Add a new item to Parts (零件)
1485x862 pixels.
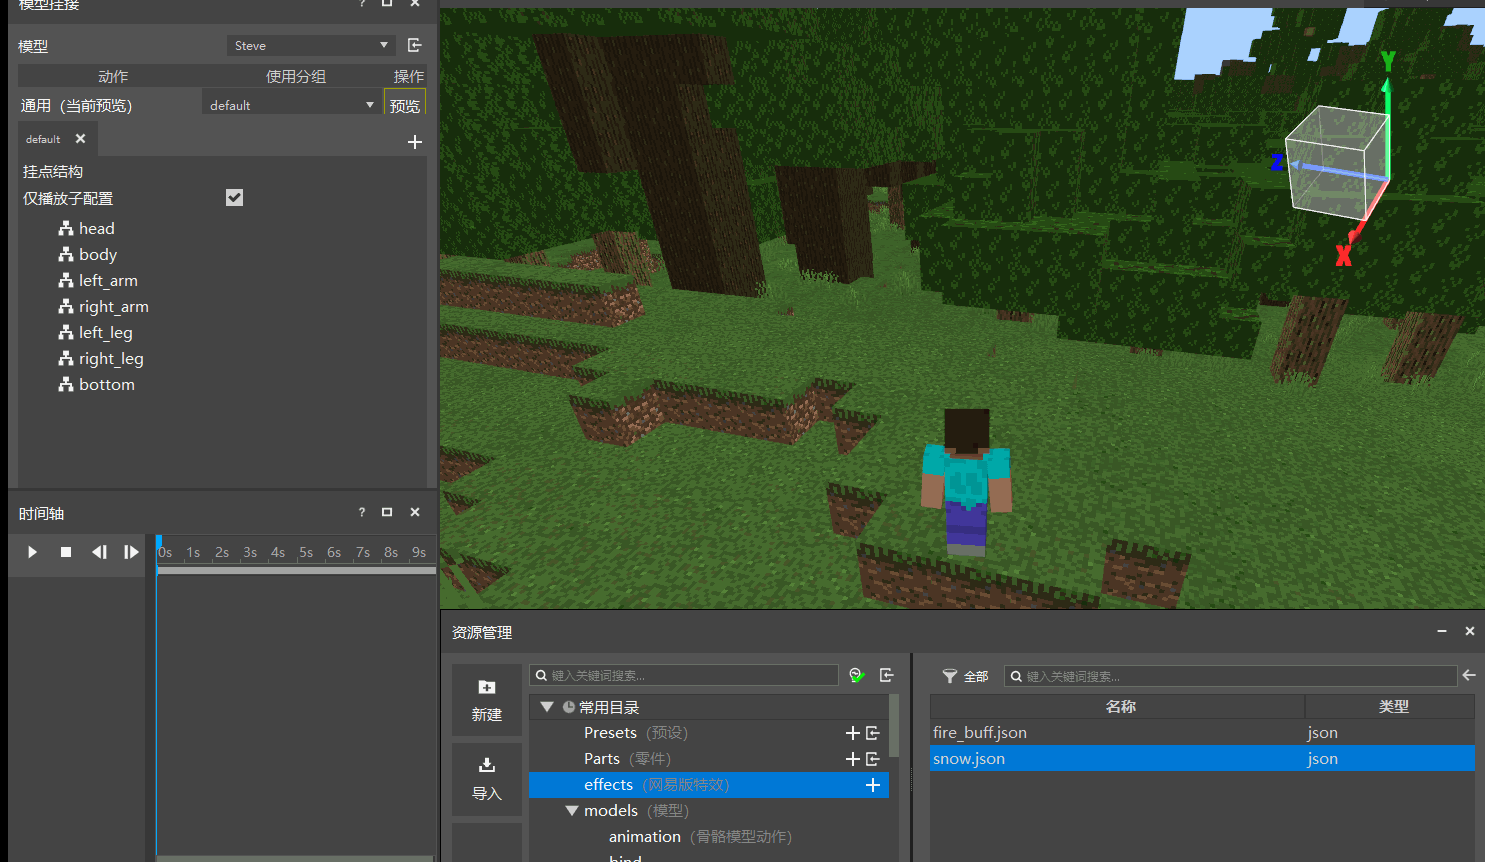(x=853, y=759)
